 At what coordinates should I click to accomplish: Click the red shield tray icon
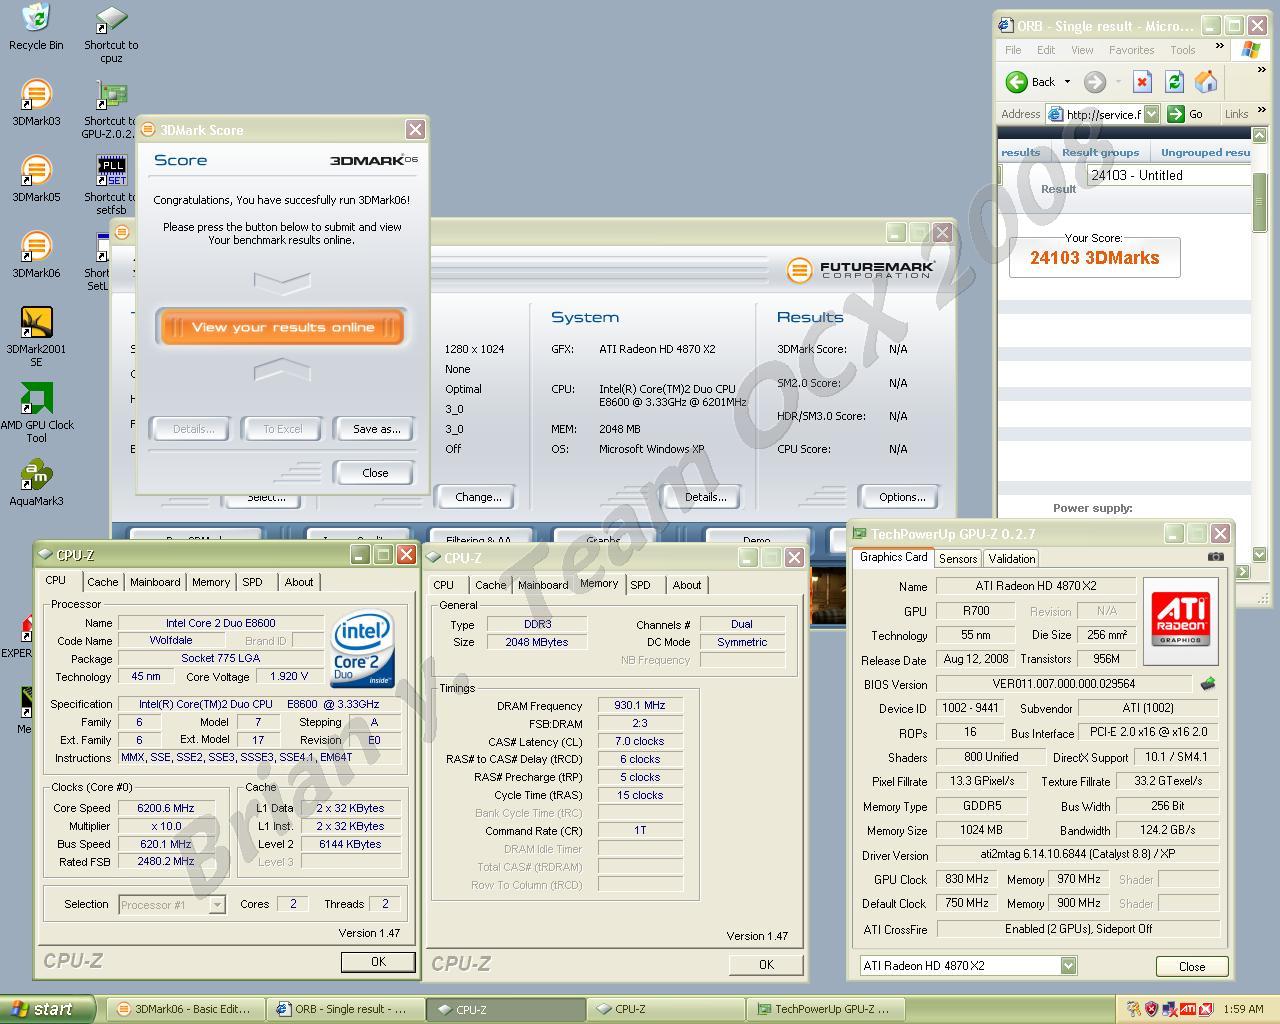point(1150,1009)
